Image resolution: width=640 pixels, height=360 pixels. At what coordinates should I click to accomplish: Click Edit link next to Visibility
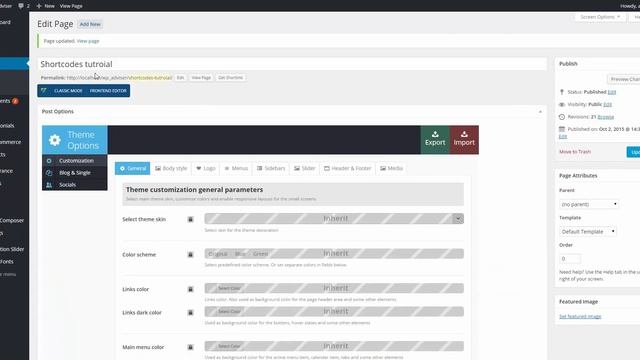click(607, 104)
